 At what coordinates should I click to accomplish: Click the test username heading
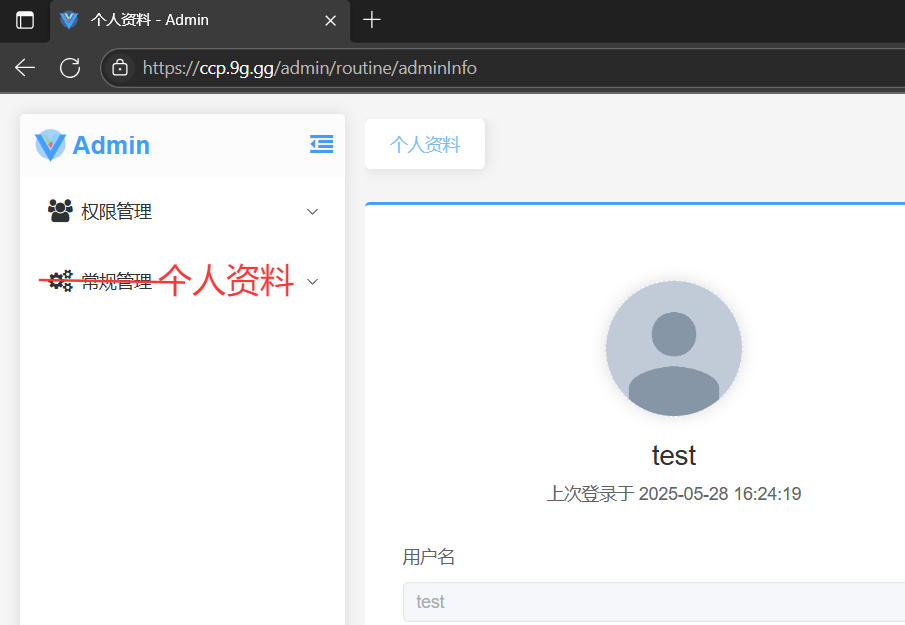tap(674, 455)
